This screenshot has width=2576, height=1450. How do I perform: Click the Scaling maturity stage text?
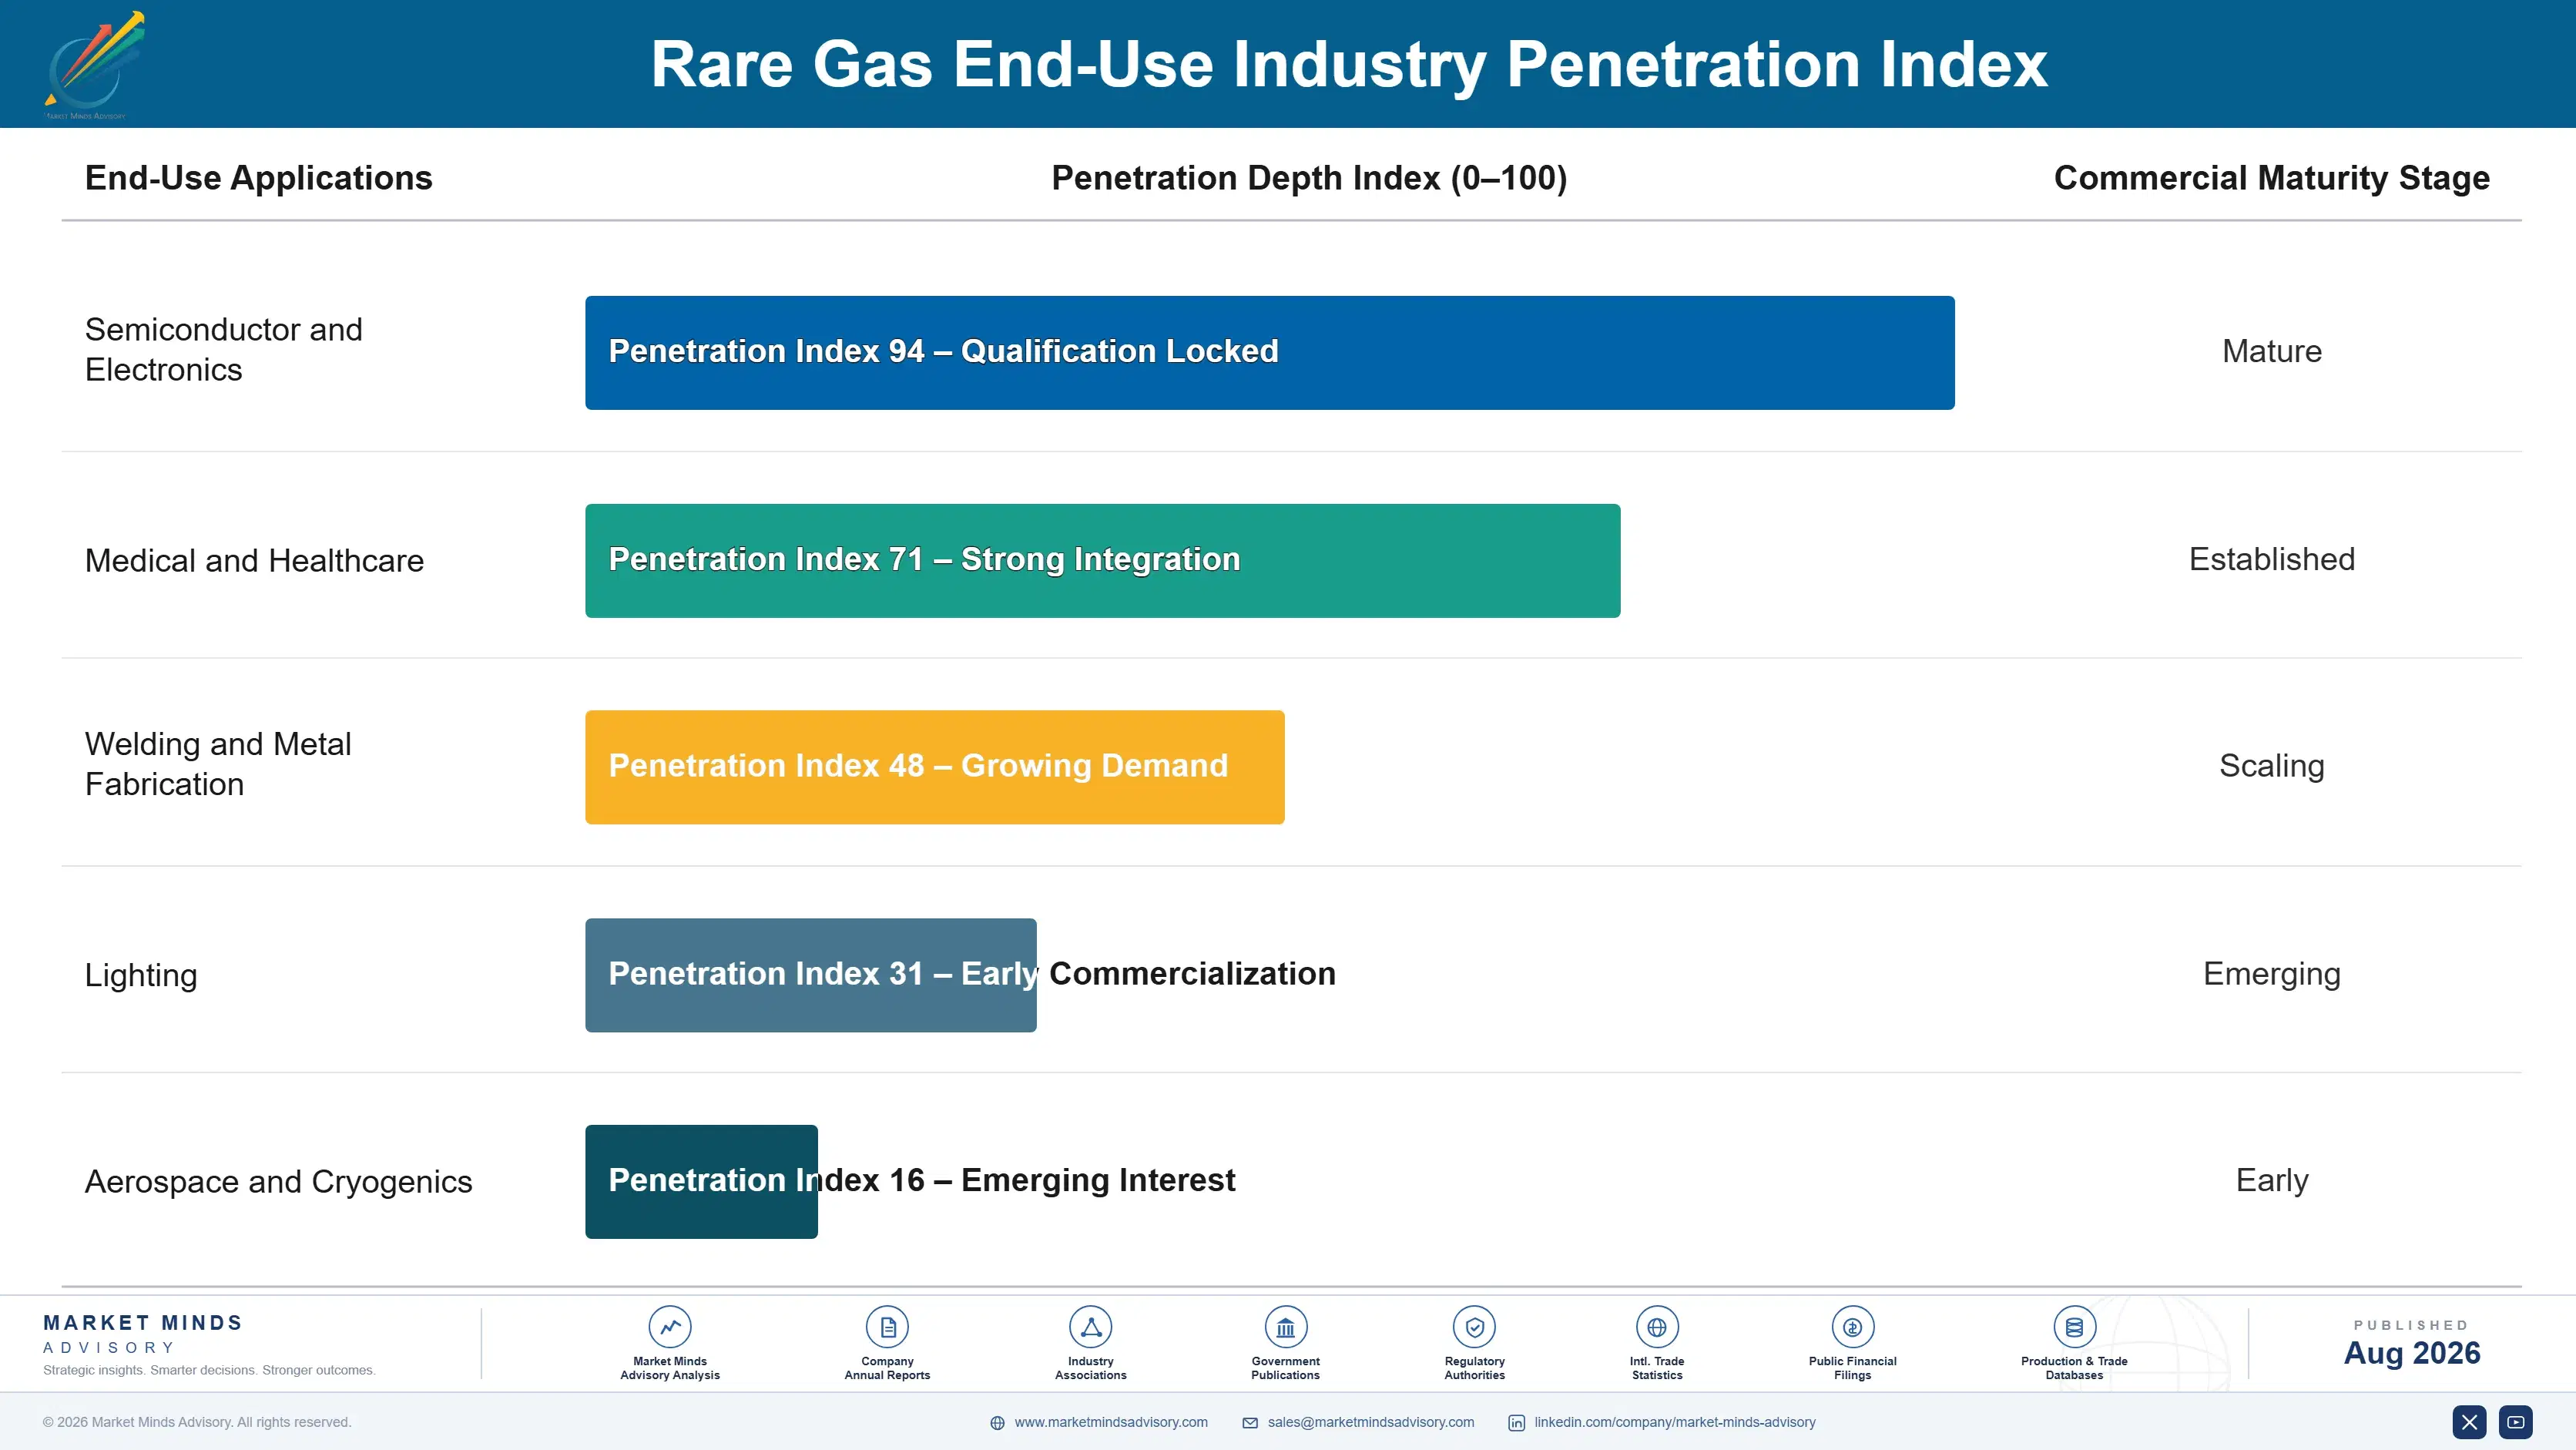point(2271,766)
